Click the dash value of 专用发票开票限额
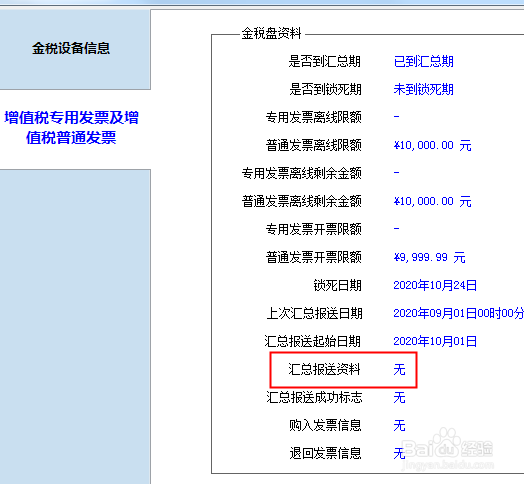 click(x=396, y=229)
